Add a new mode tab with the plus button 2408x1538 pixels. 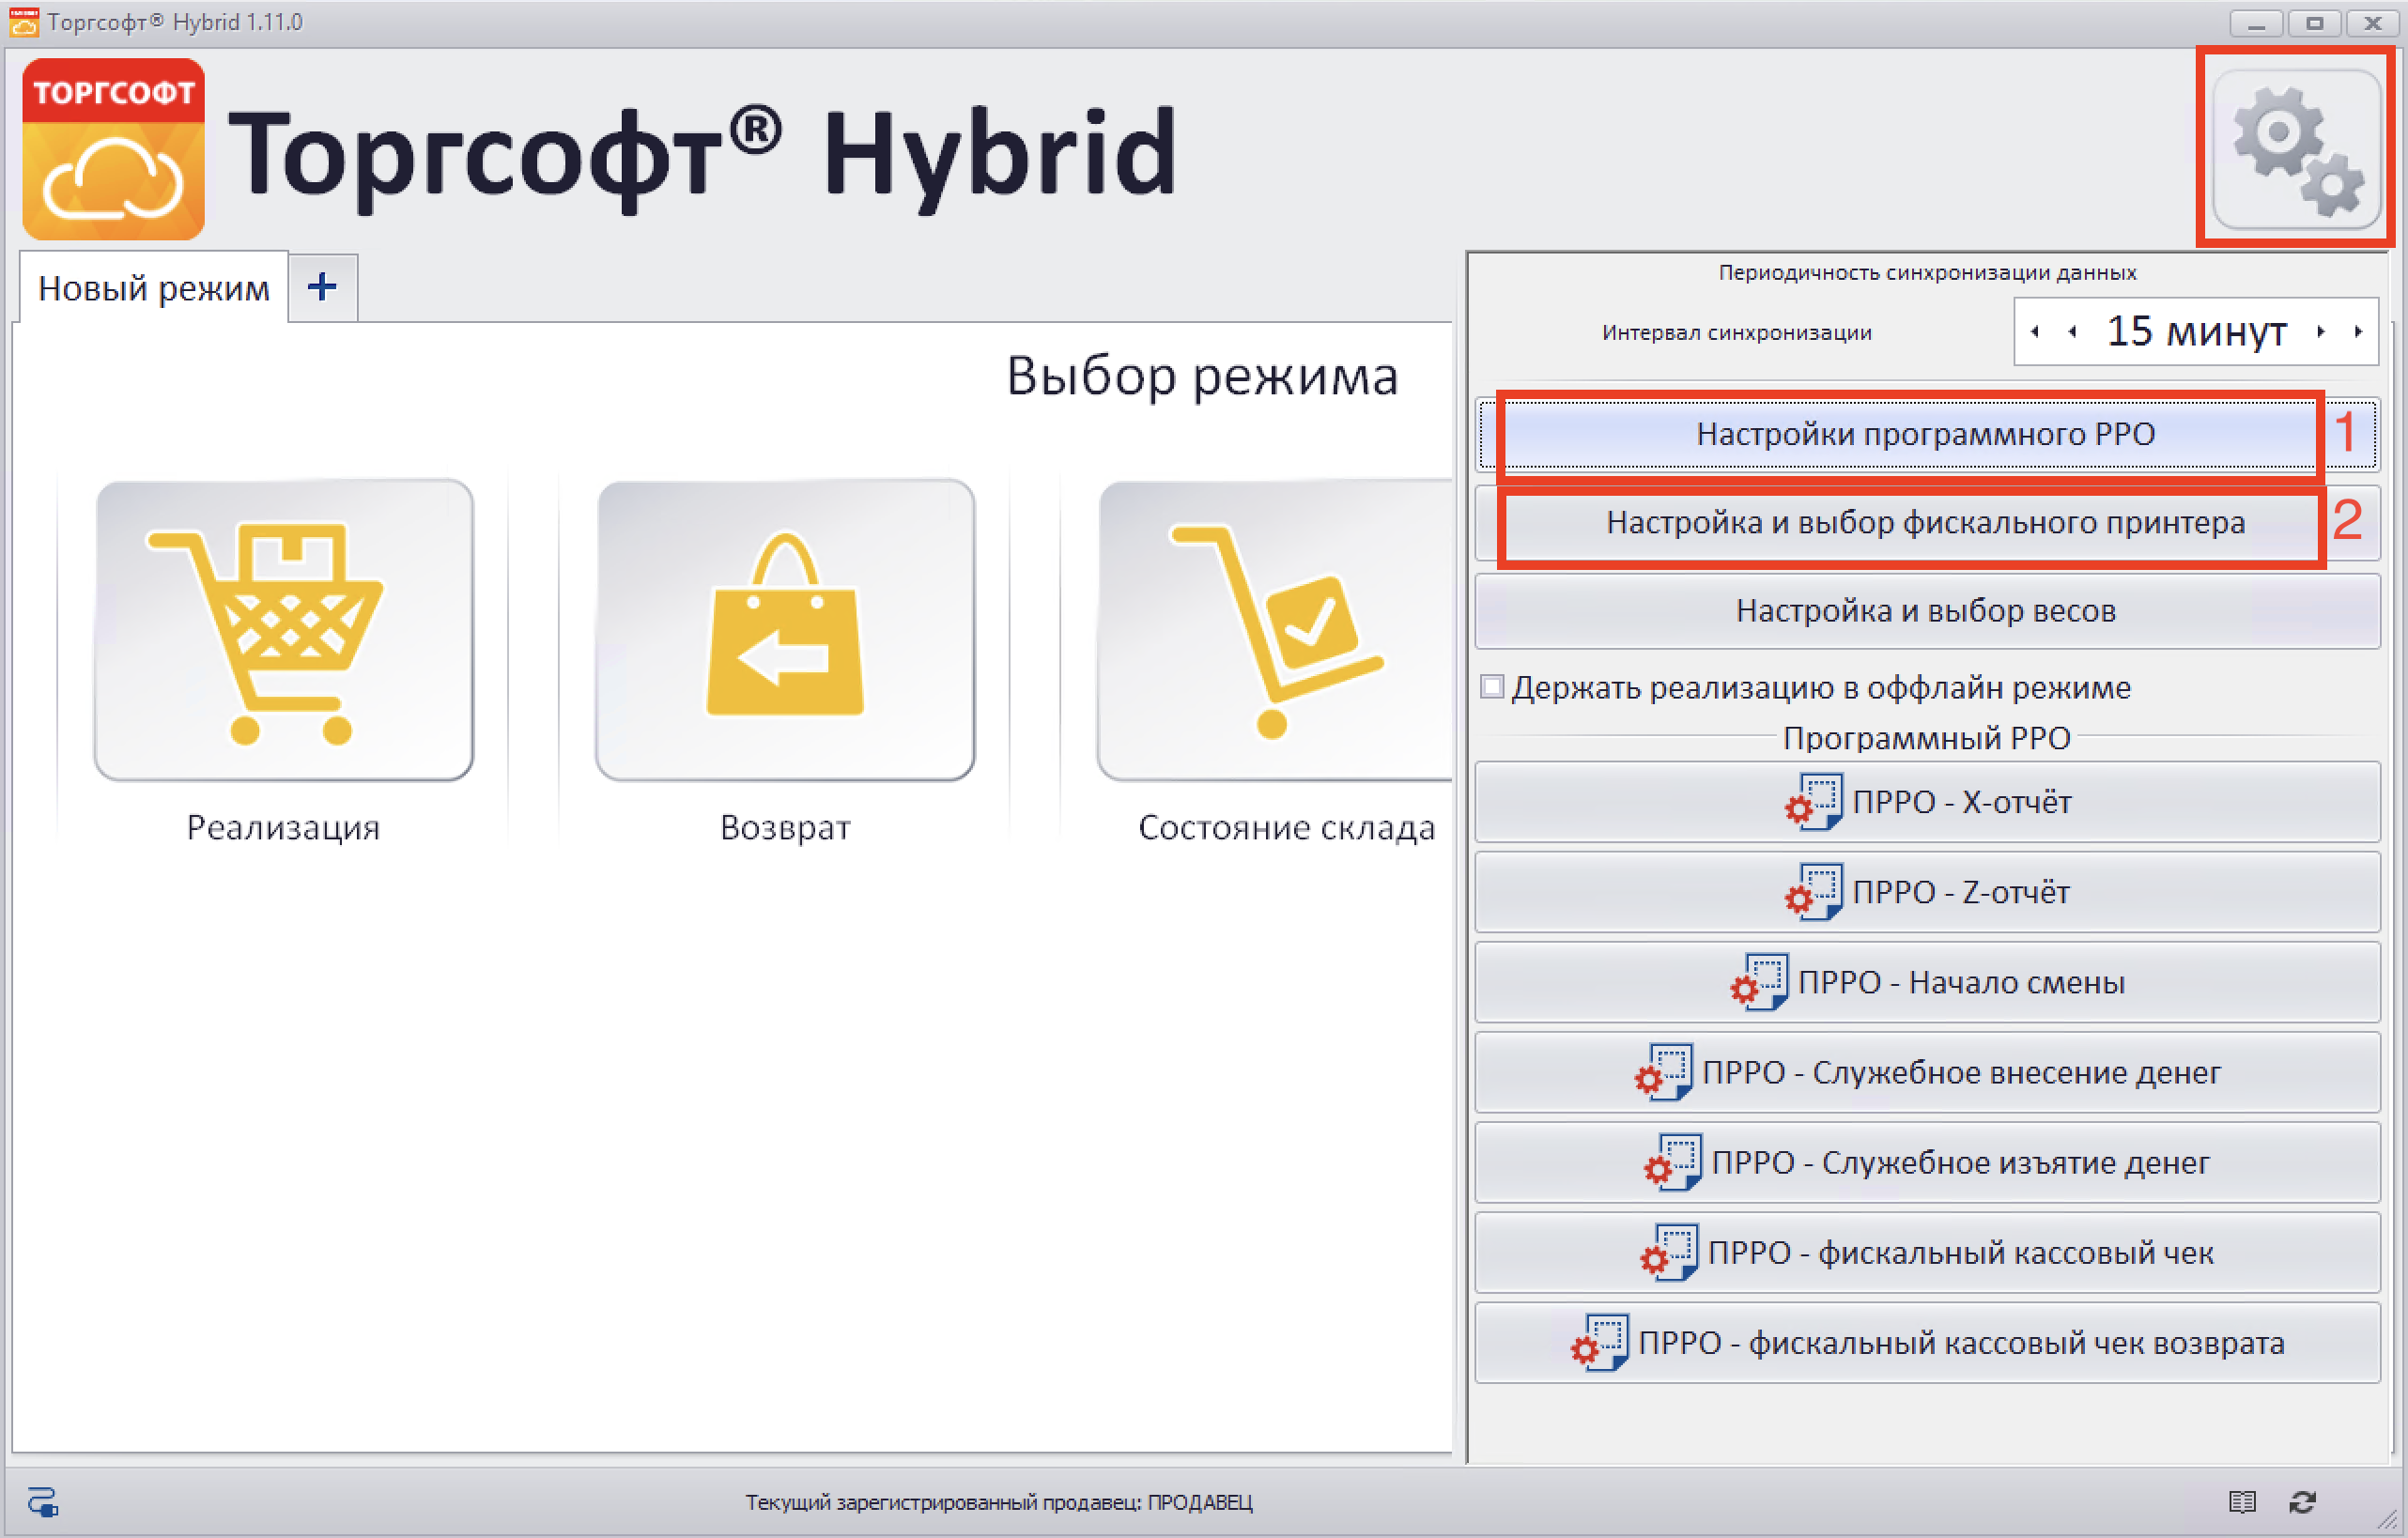coord(322,288)
